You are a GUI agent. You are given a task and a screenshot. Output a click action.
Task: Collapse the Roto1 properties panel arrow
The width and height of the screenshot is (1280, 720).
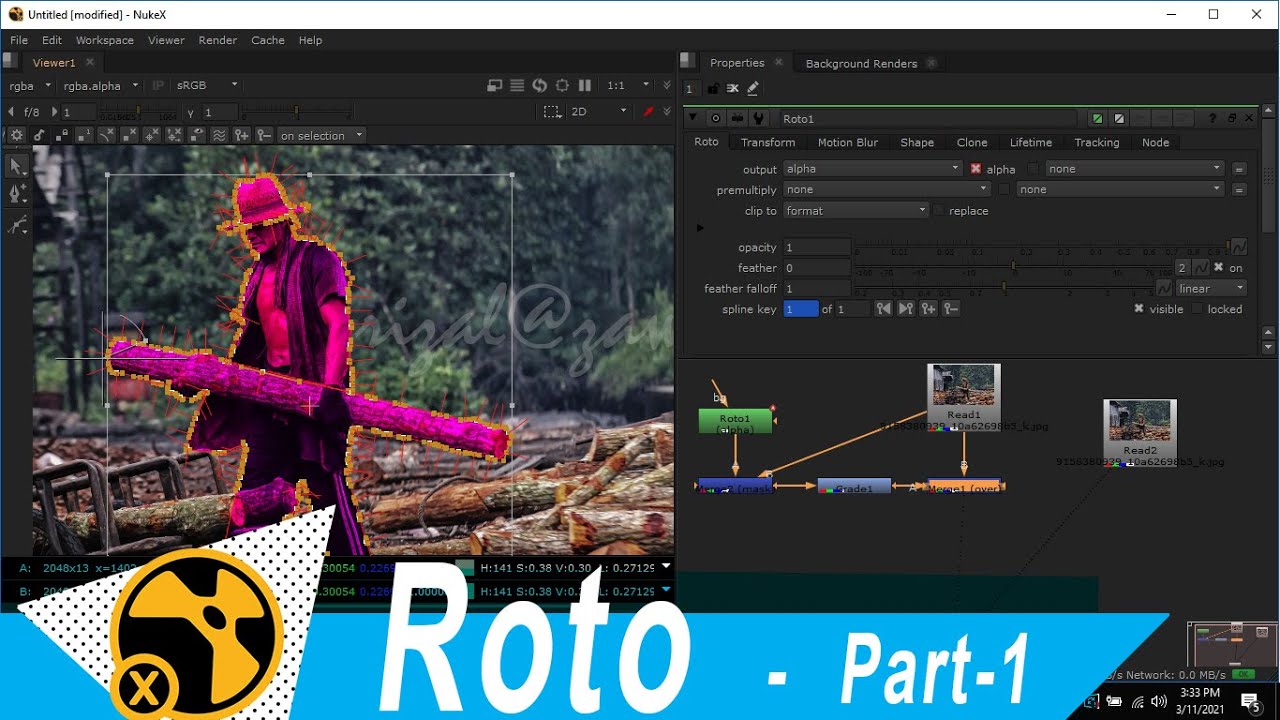693,119
